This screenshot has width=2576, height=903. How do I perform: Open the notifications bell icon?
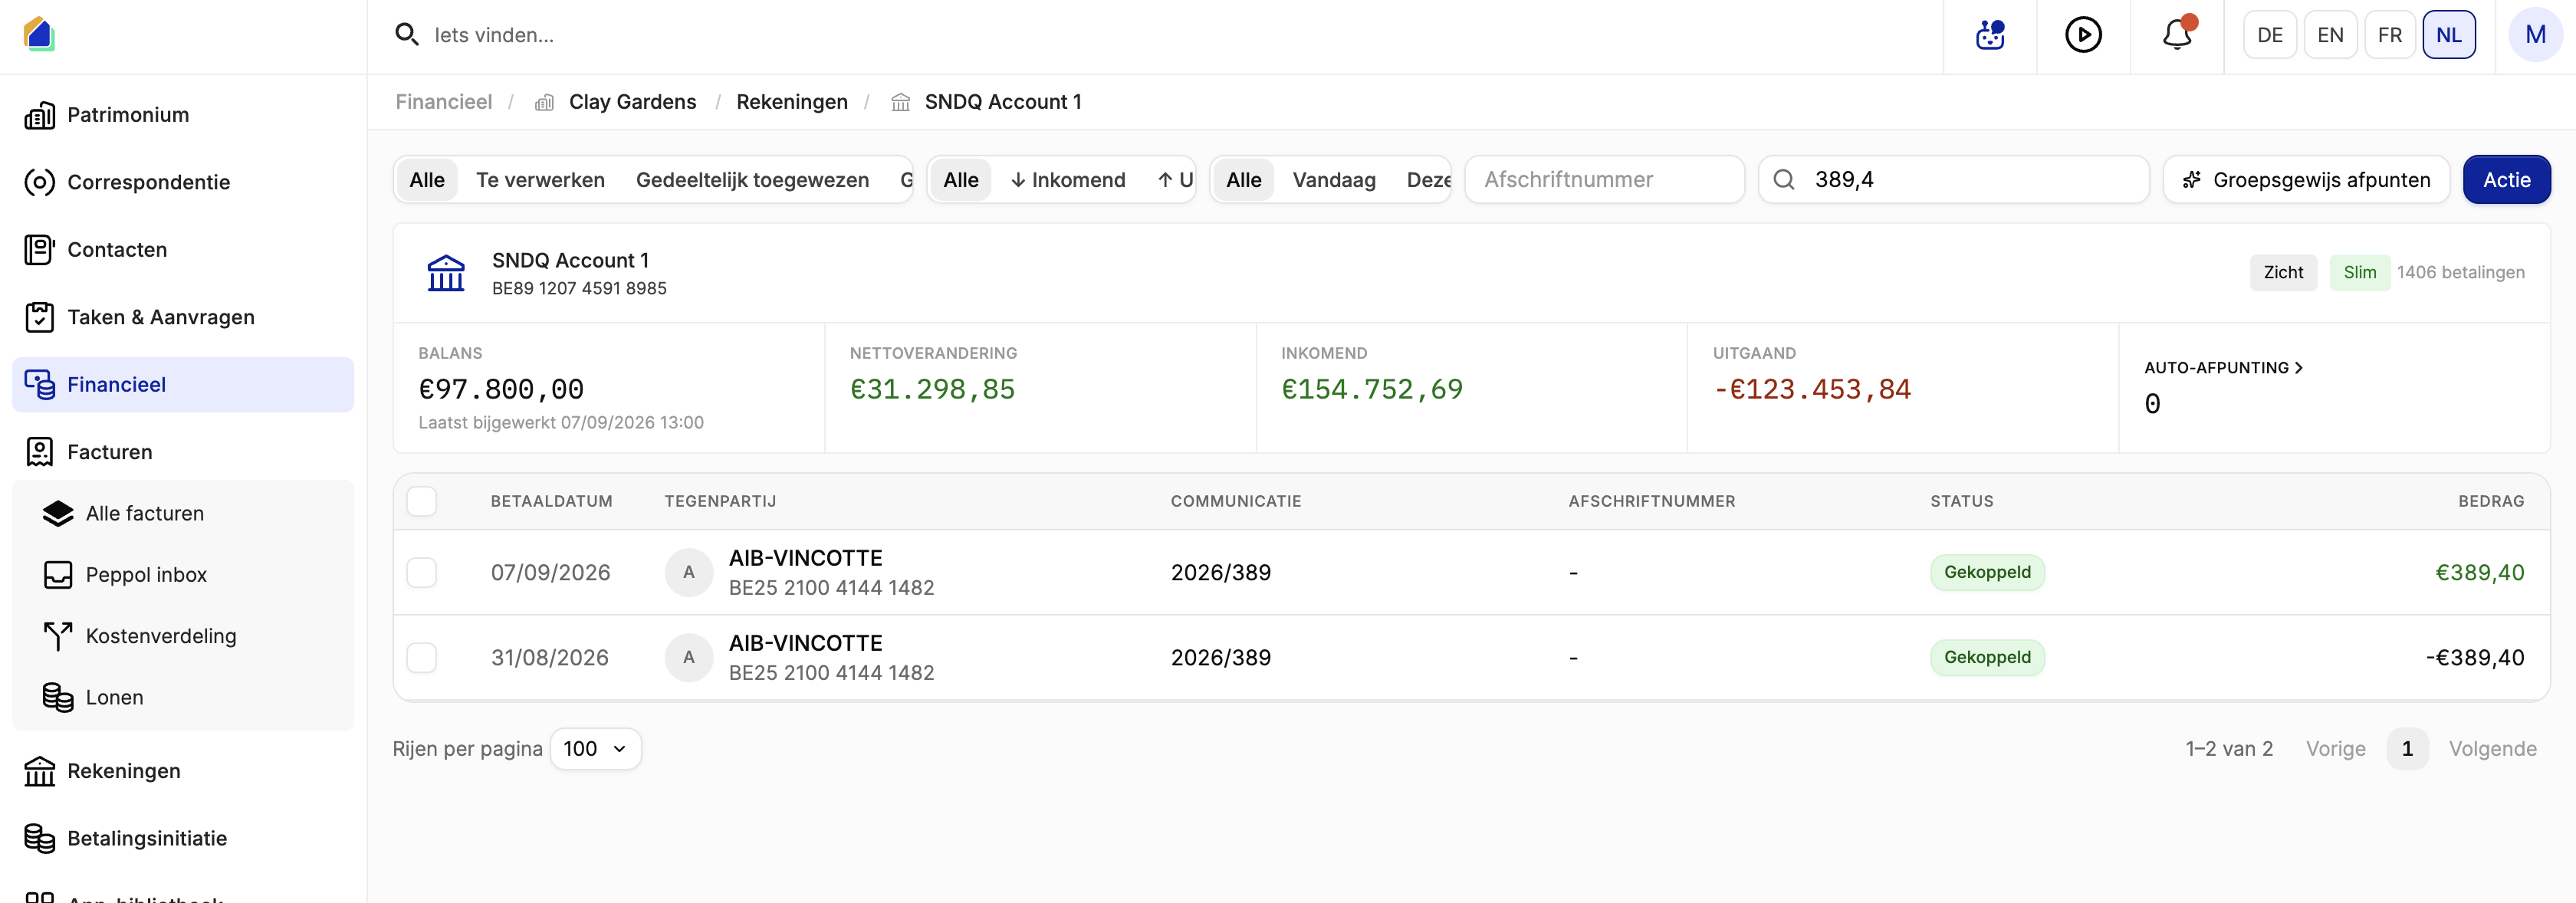point(2176,35)
